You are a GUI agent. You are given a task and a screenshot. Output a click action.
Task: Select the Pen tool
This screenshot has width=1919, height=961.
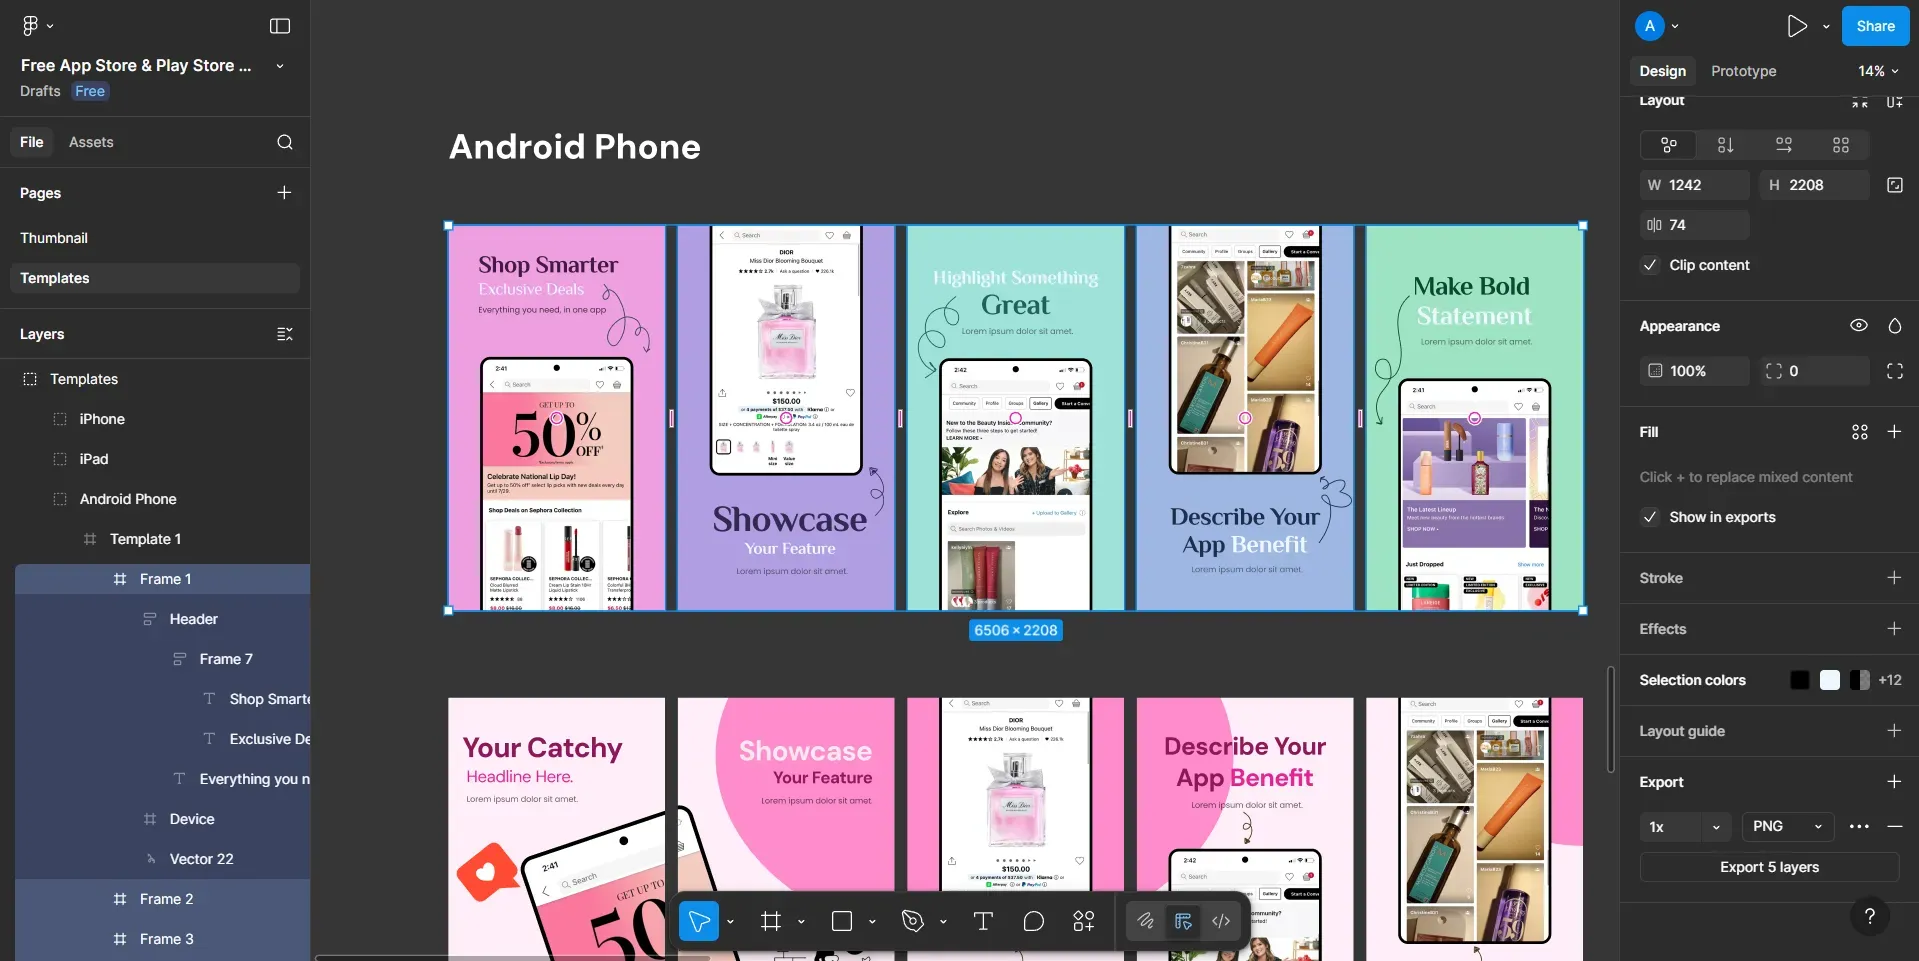[910, 921]
